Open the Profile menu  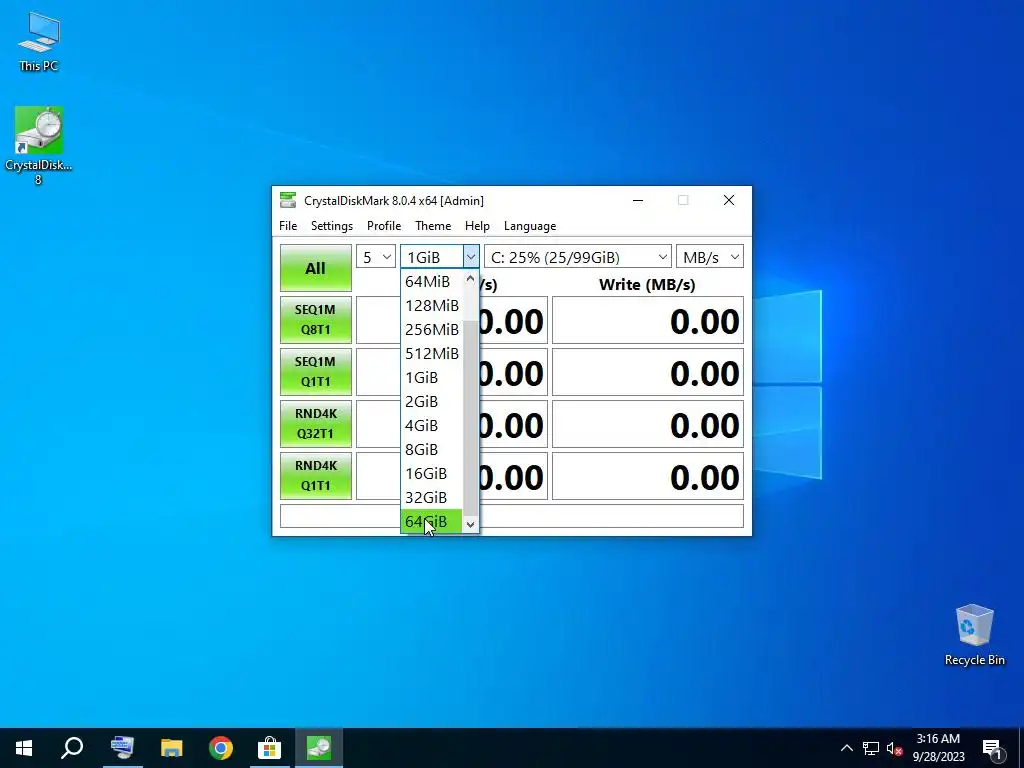(384, 226)
